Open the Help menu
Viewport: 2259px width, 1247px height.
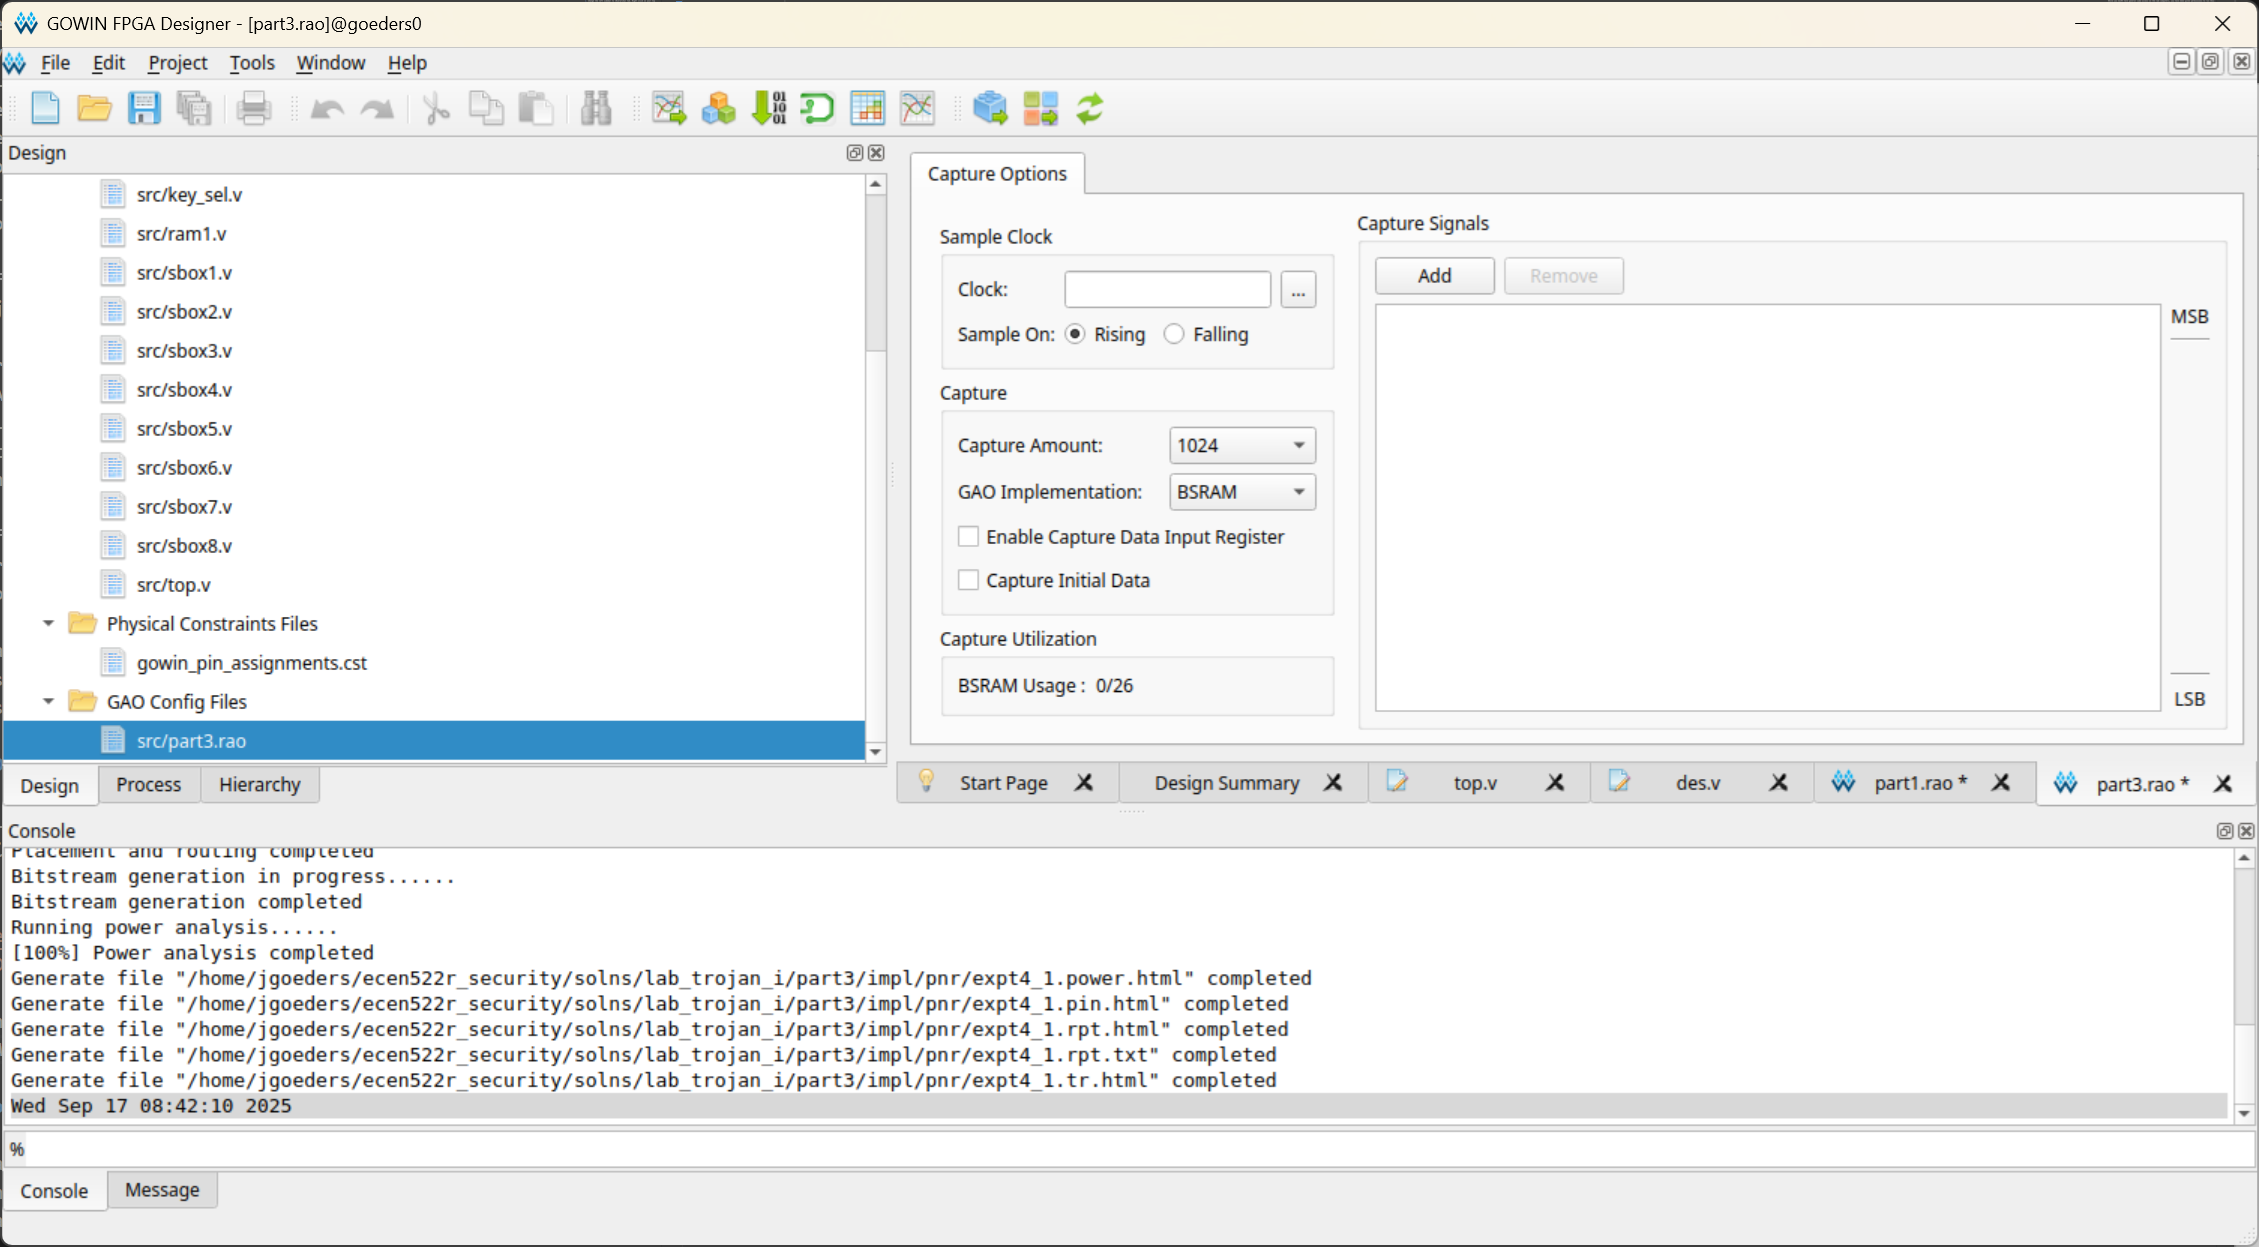click(407, 62)
